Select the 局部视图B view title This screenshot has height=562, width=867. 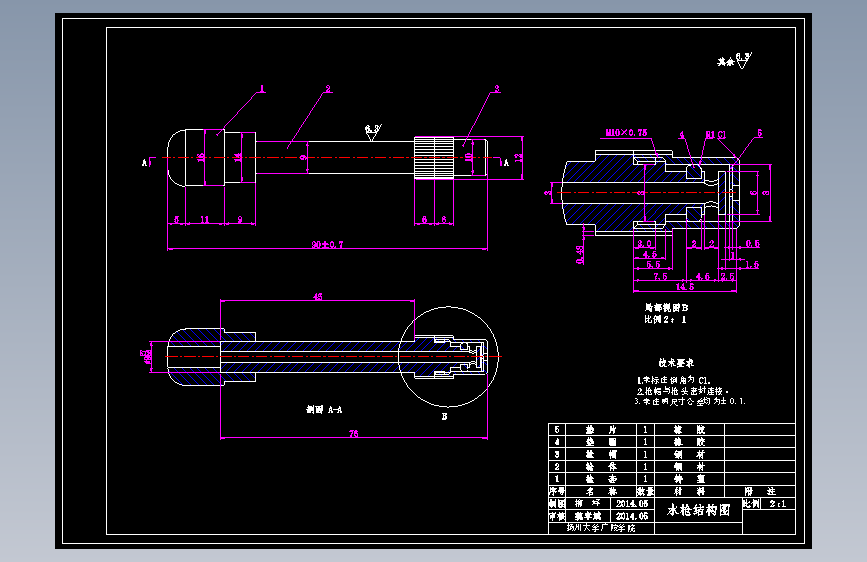(666, 308)
